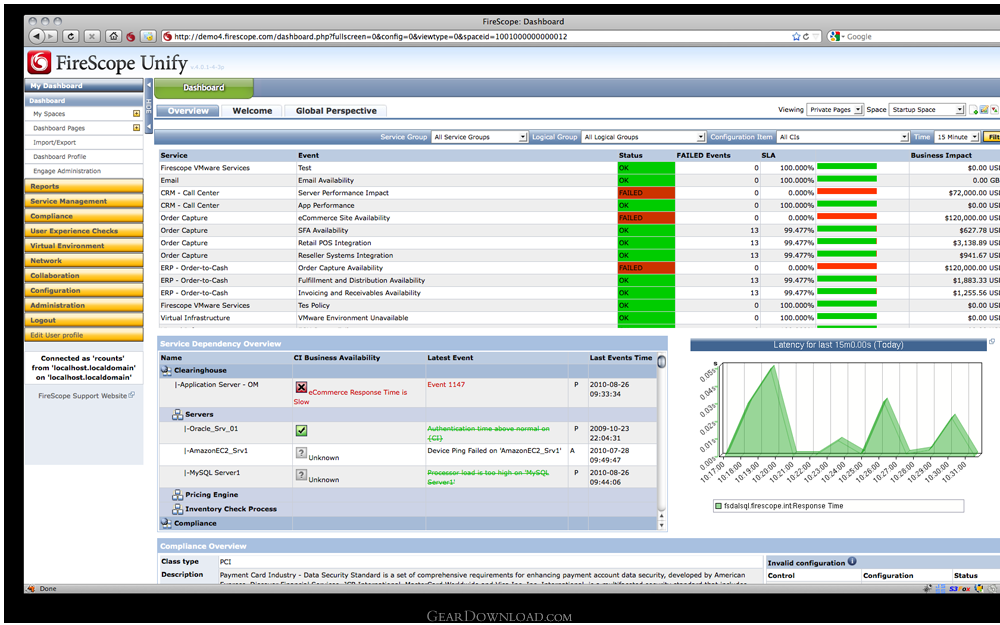Click the small reload icon inside address bar
The width and height of the screenshot is (1000, 625).
pyautogui.click(x=806, y=37)
